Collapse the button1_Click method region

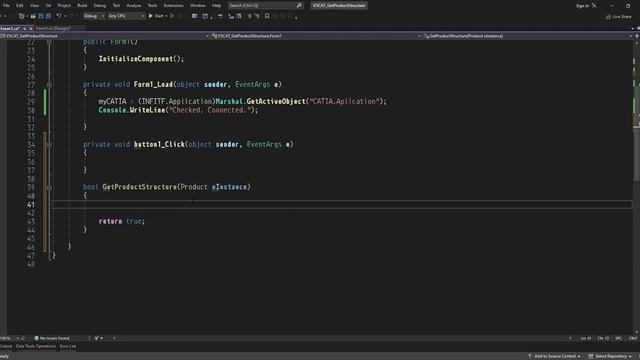tap(49, 144)
